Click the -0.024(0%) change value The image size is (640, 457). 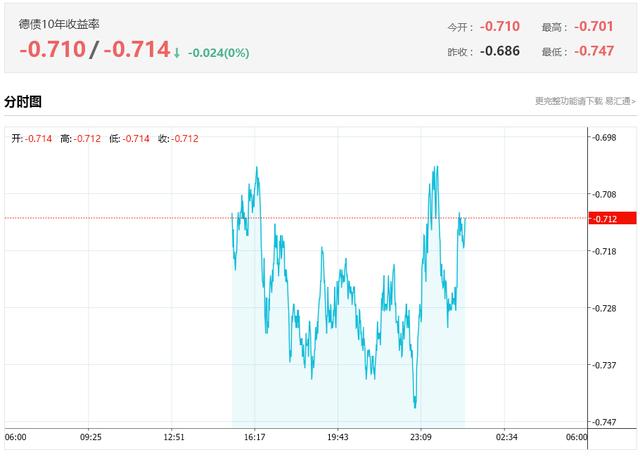[218, 52]
